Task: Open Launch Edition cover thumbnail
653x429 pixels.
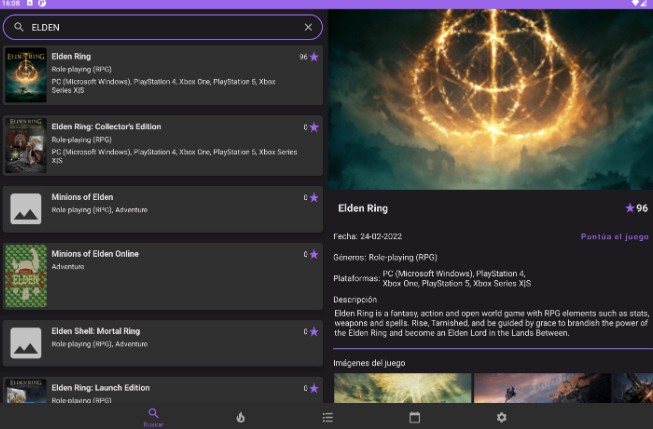Action: 26,390
